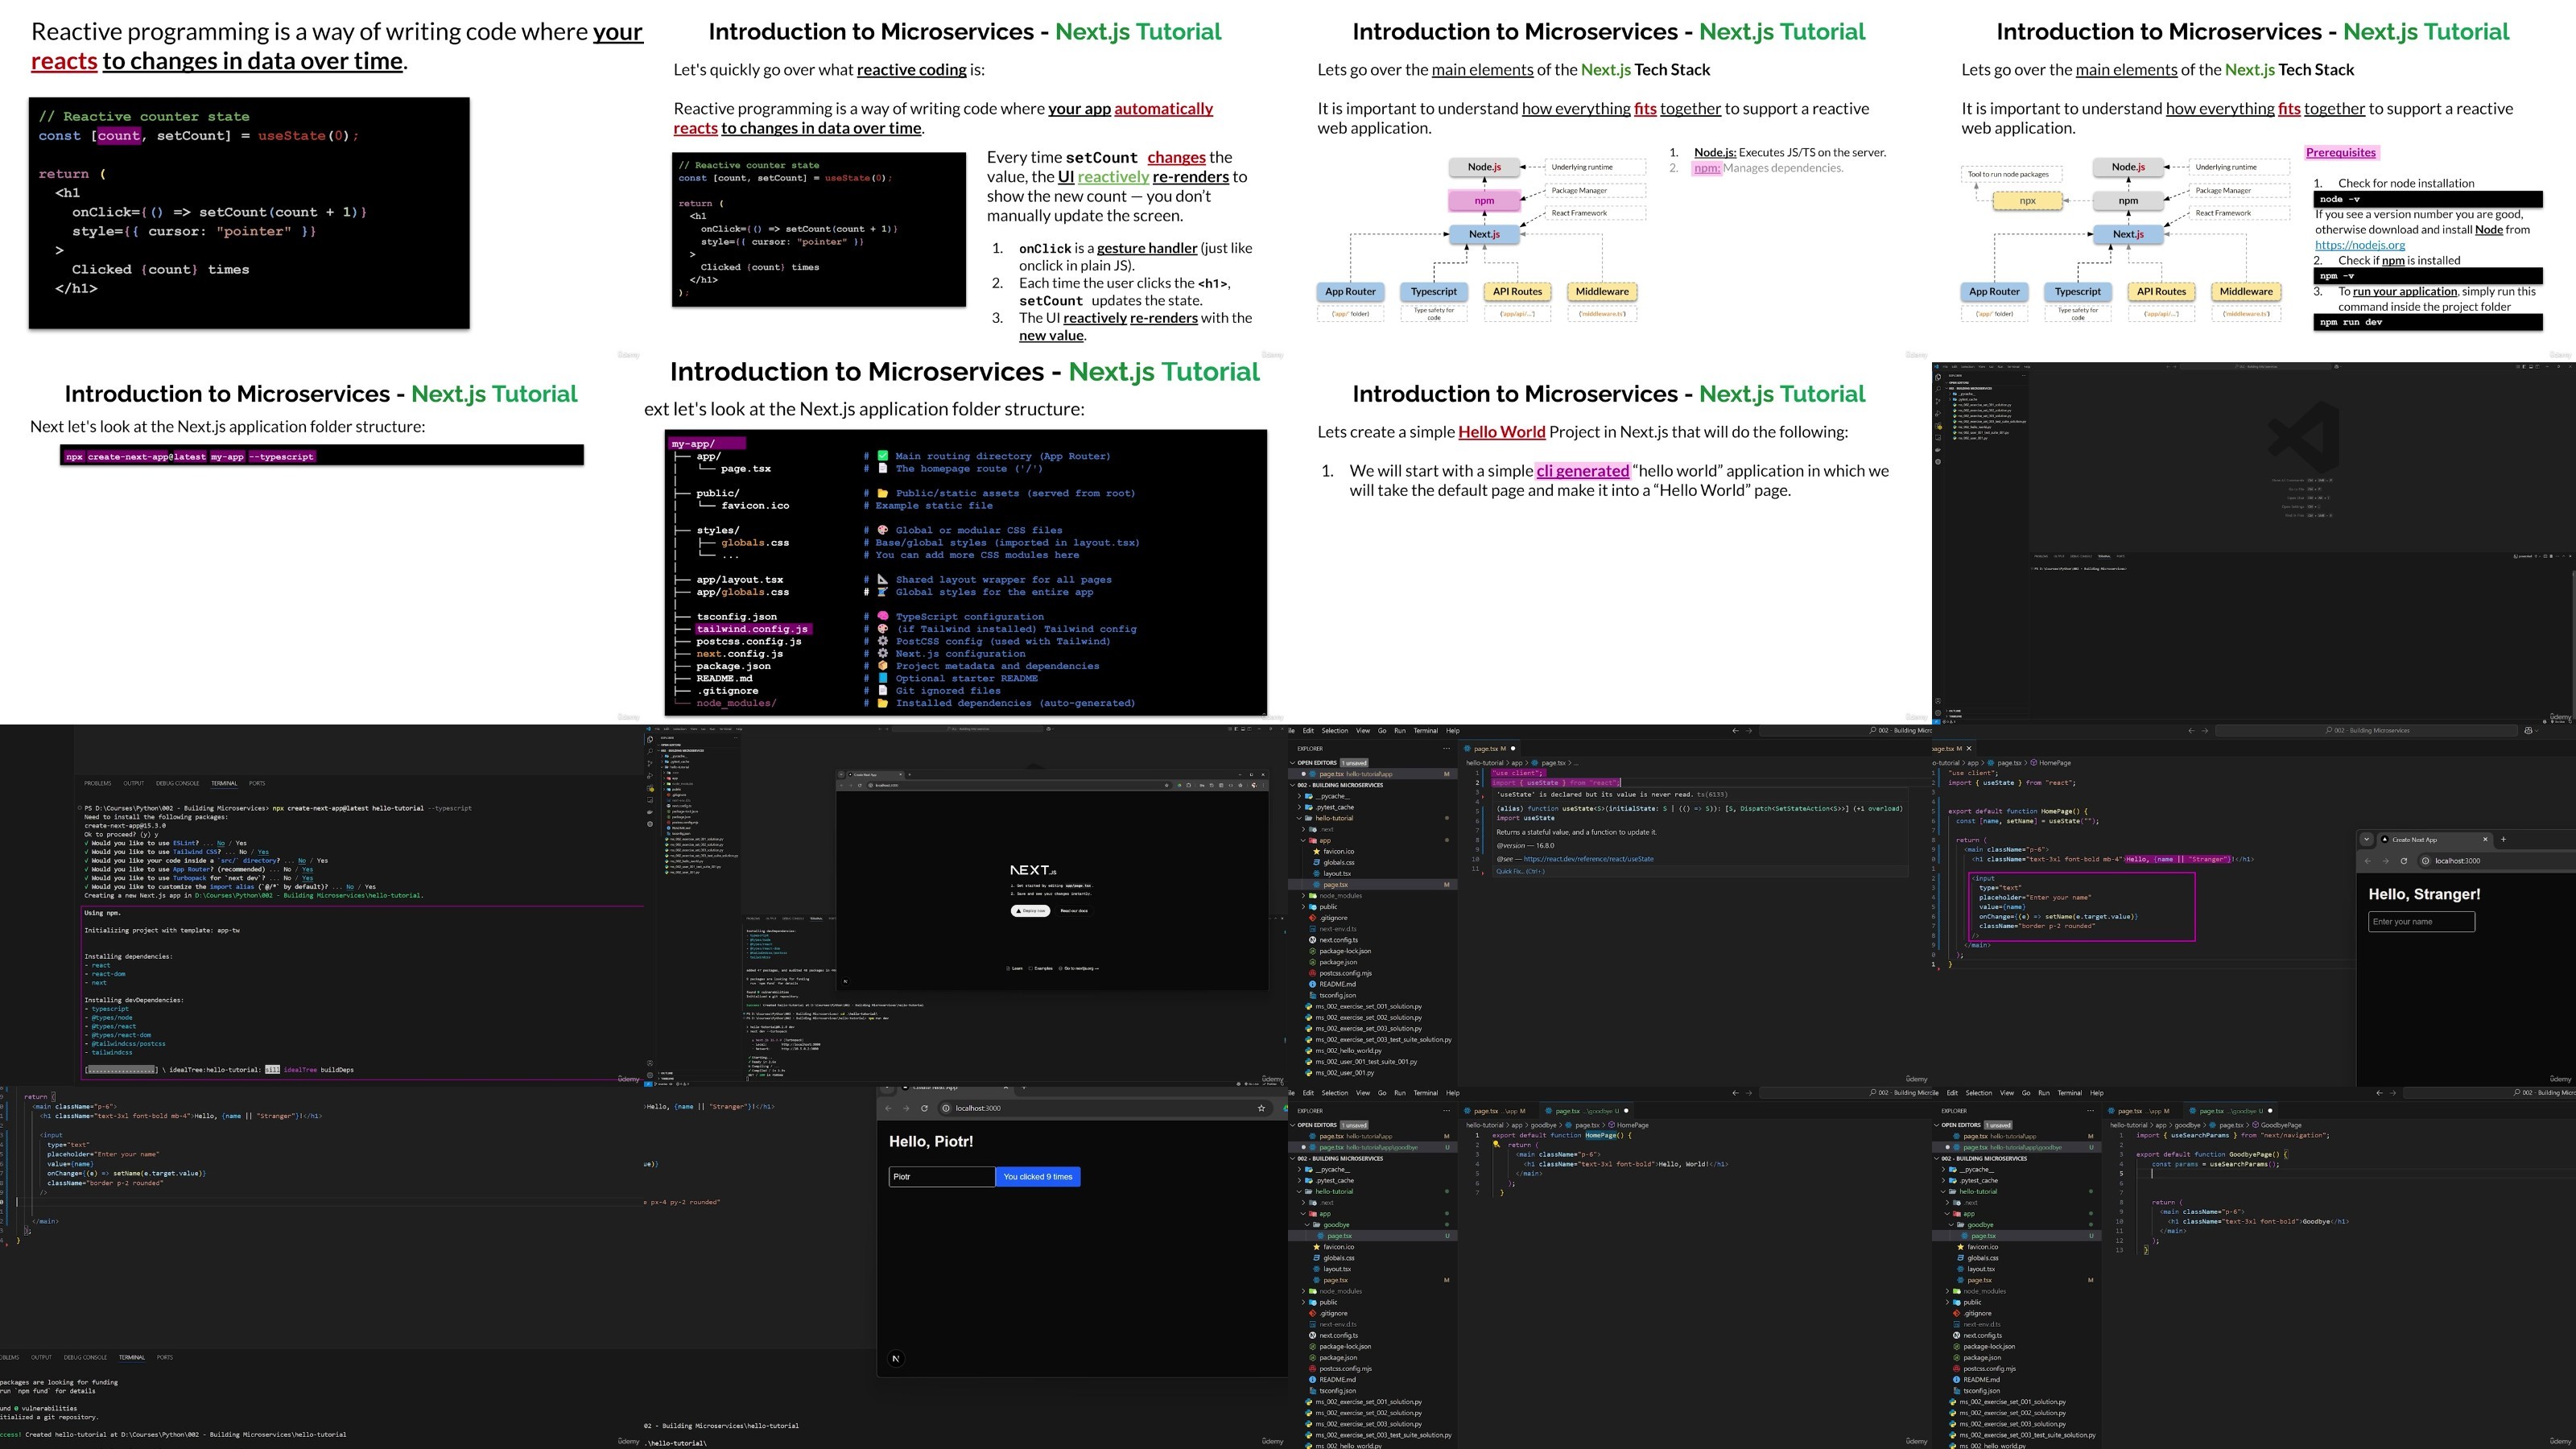Screen dimensions: 2576x1449
Task: Click the goodbye breadcrumb in the Hello World HomePage window
Action: tap(1544, 1125)
